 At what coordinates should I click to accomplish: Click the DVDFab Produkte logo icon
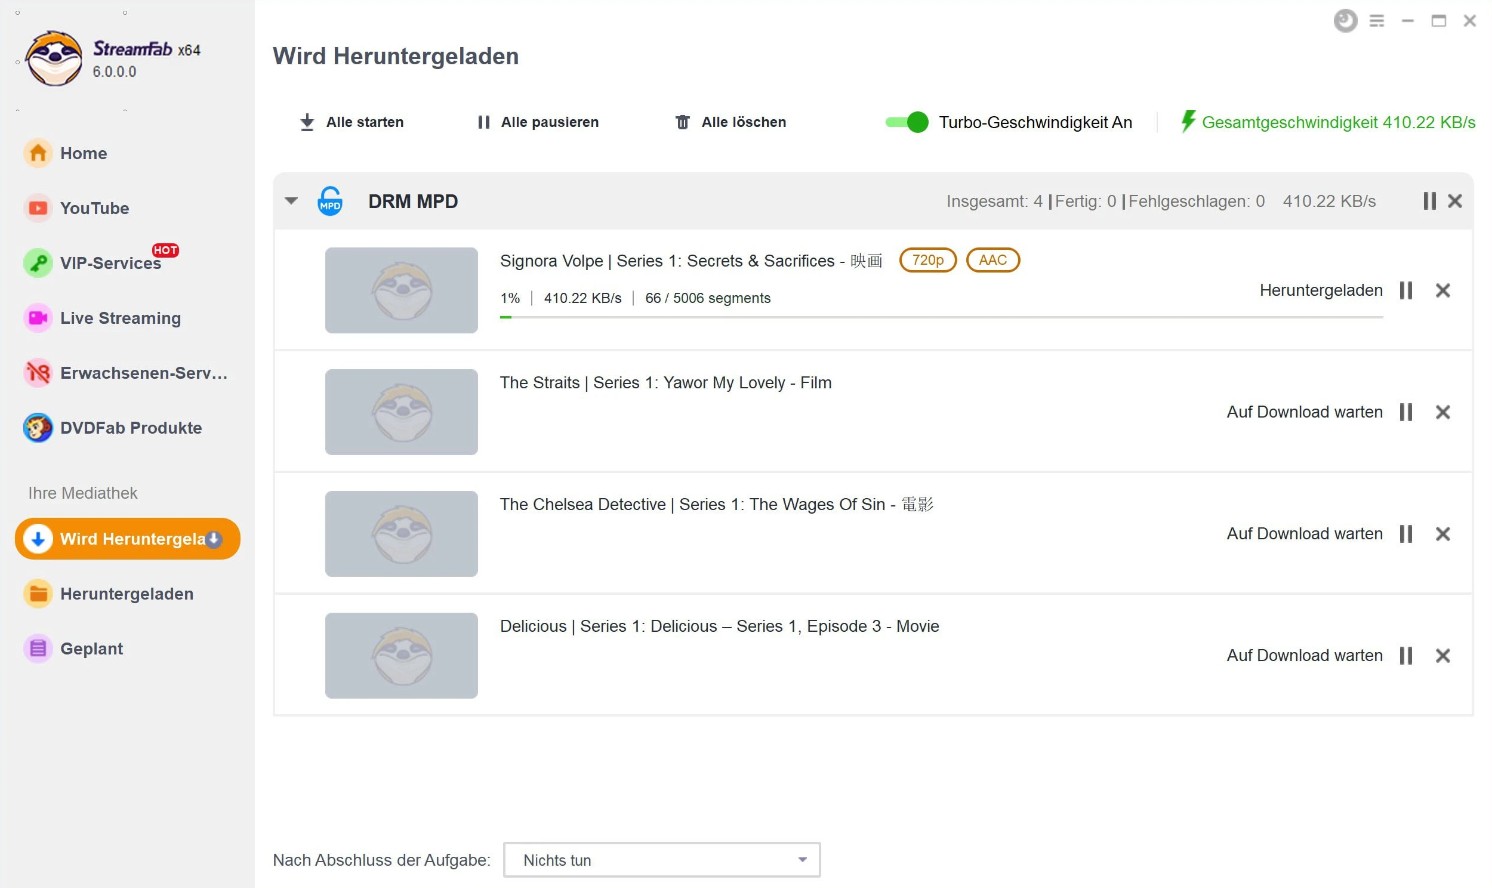38,428
